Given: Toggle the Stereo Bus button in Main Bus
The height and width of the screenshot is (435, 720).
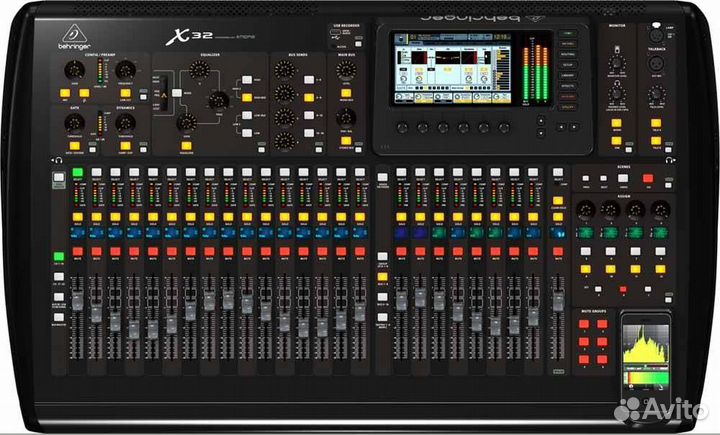Looking at the screenshot, I should (x=346, y=141).
